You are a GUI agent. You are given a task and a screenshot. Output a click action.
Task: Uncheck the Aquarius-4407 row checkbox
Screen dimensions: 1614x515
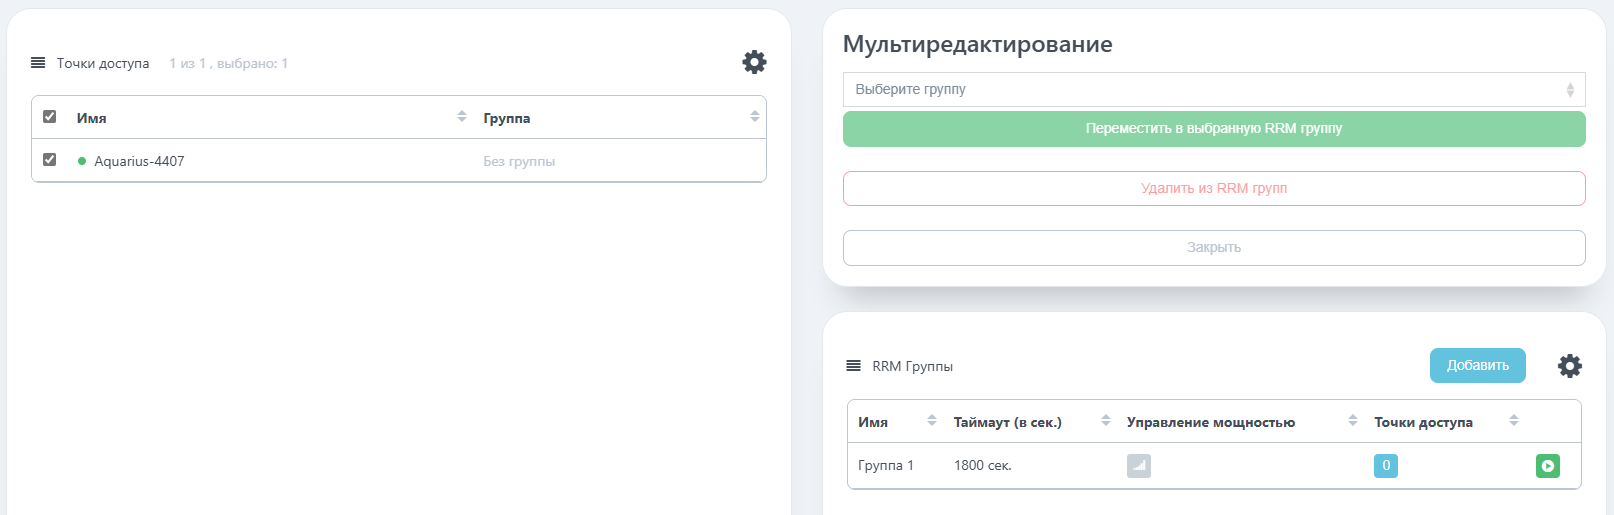pos(50,160)
